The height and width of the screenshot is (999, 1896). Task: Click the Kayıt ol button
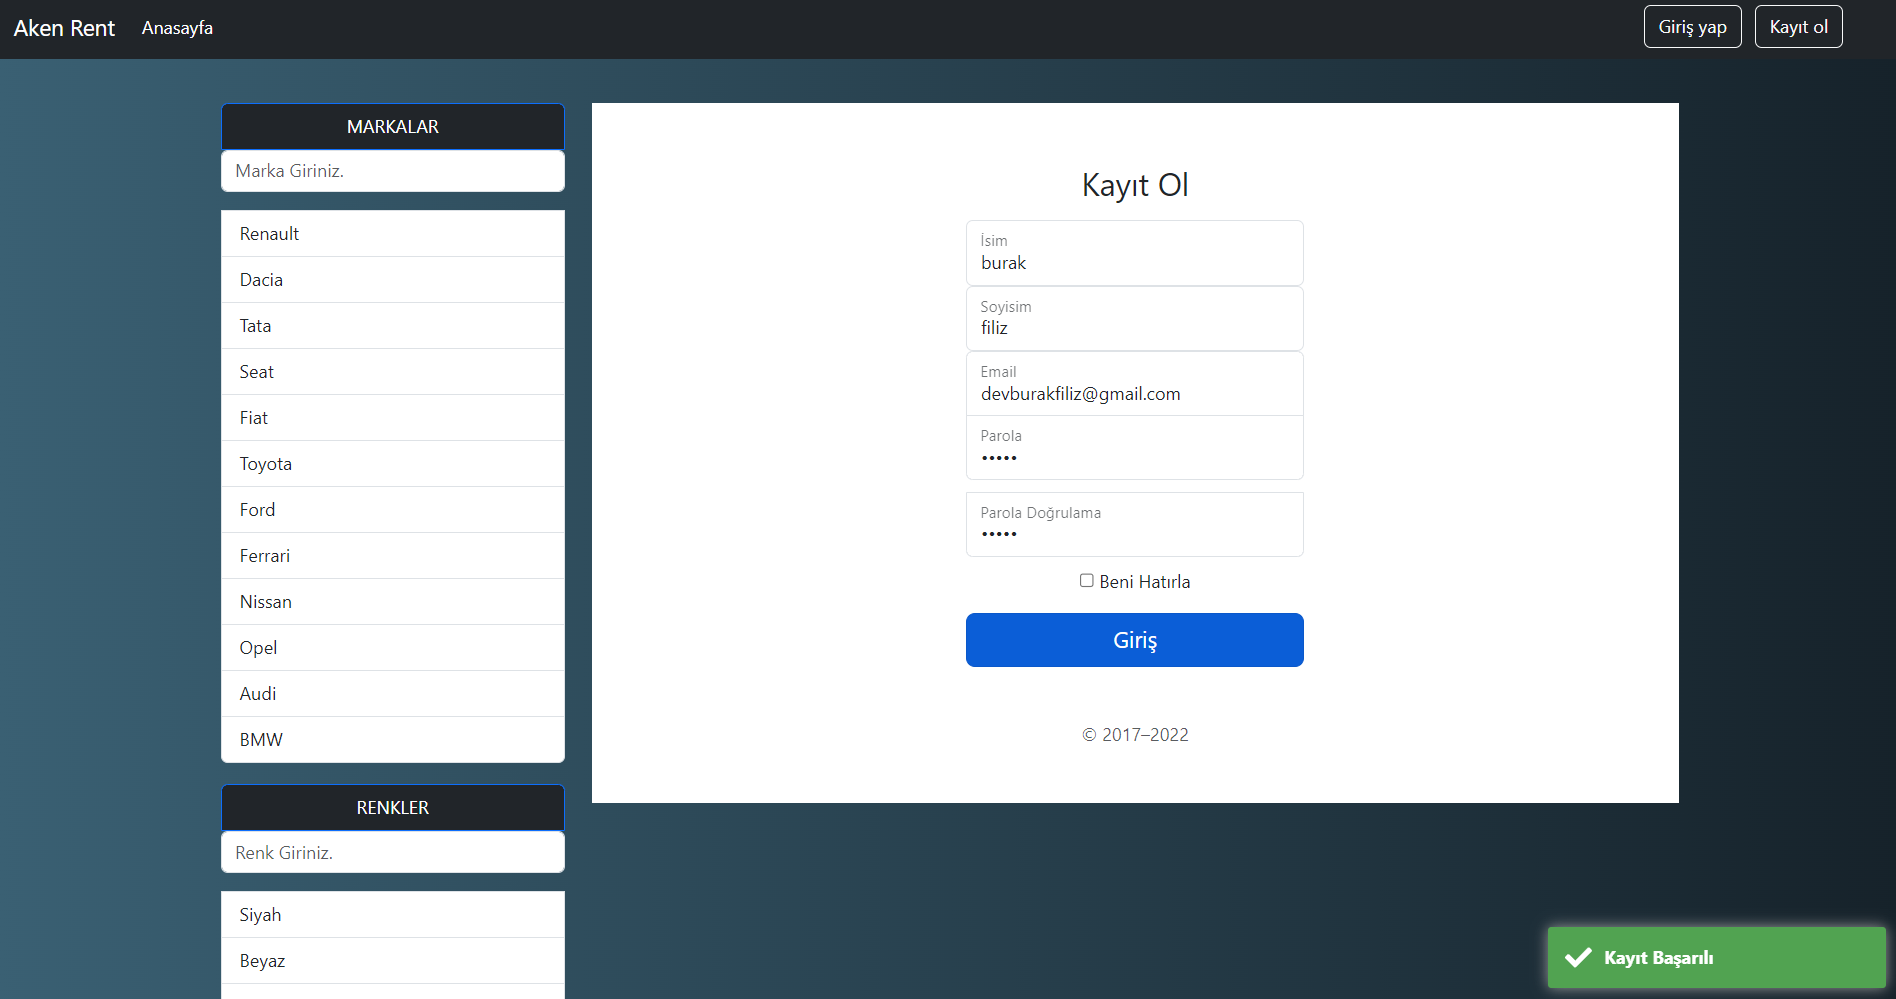(x=1798, y=26)
